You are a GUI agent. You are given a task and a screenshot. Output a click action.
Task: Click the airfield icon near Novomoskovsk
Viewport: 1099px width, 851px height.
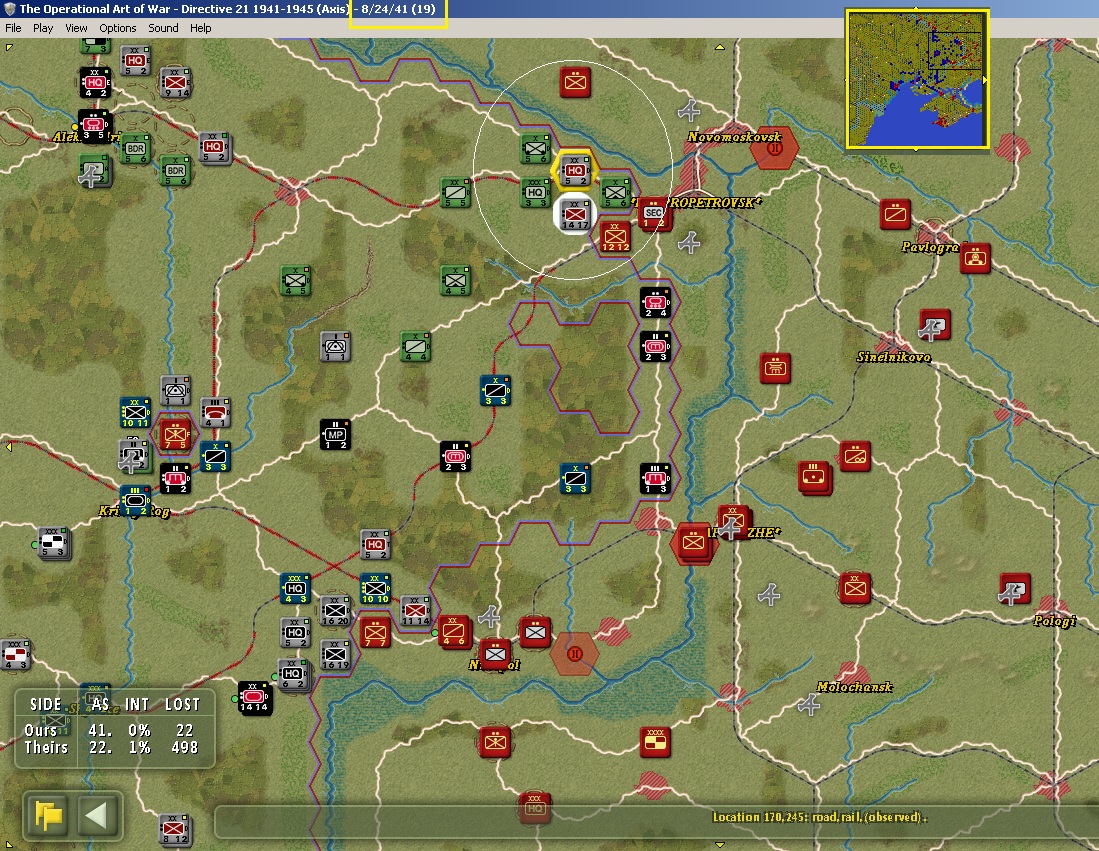click(x=690, y=111)
